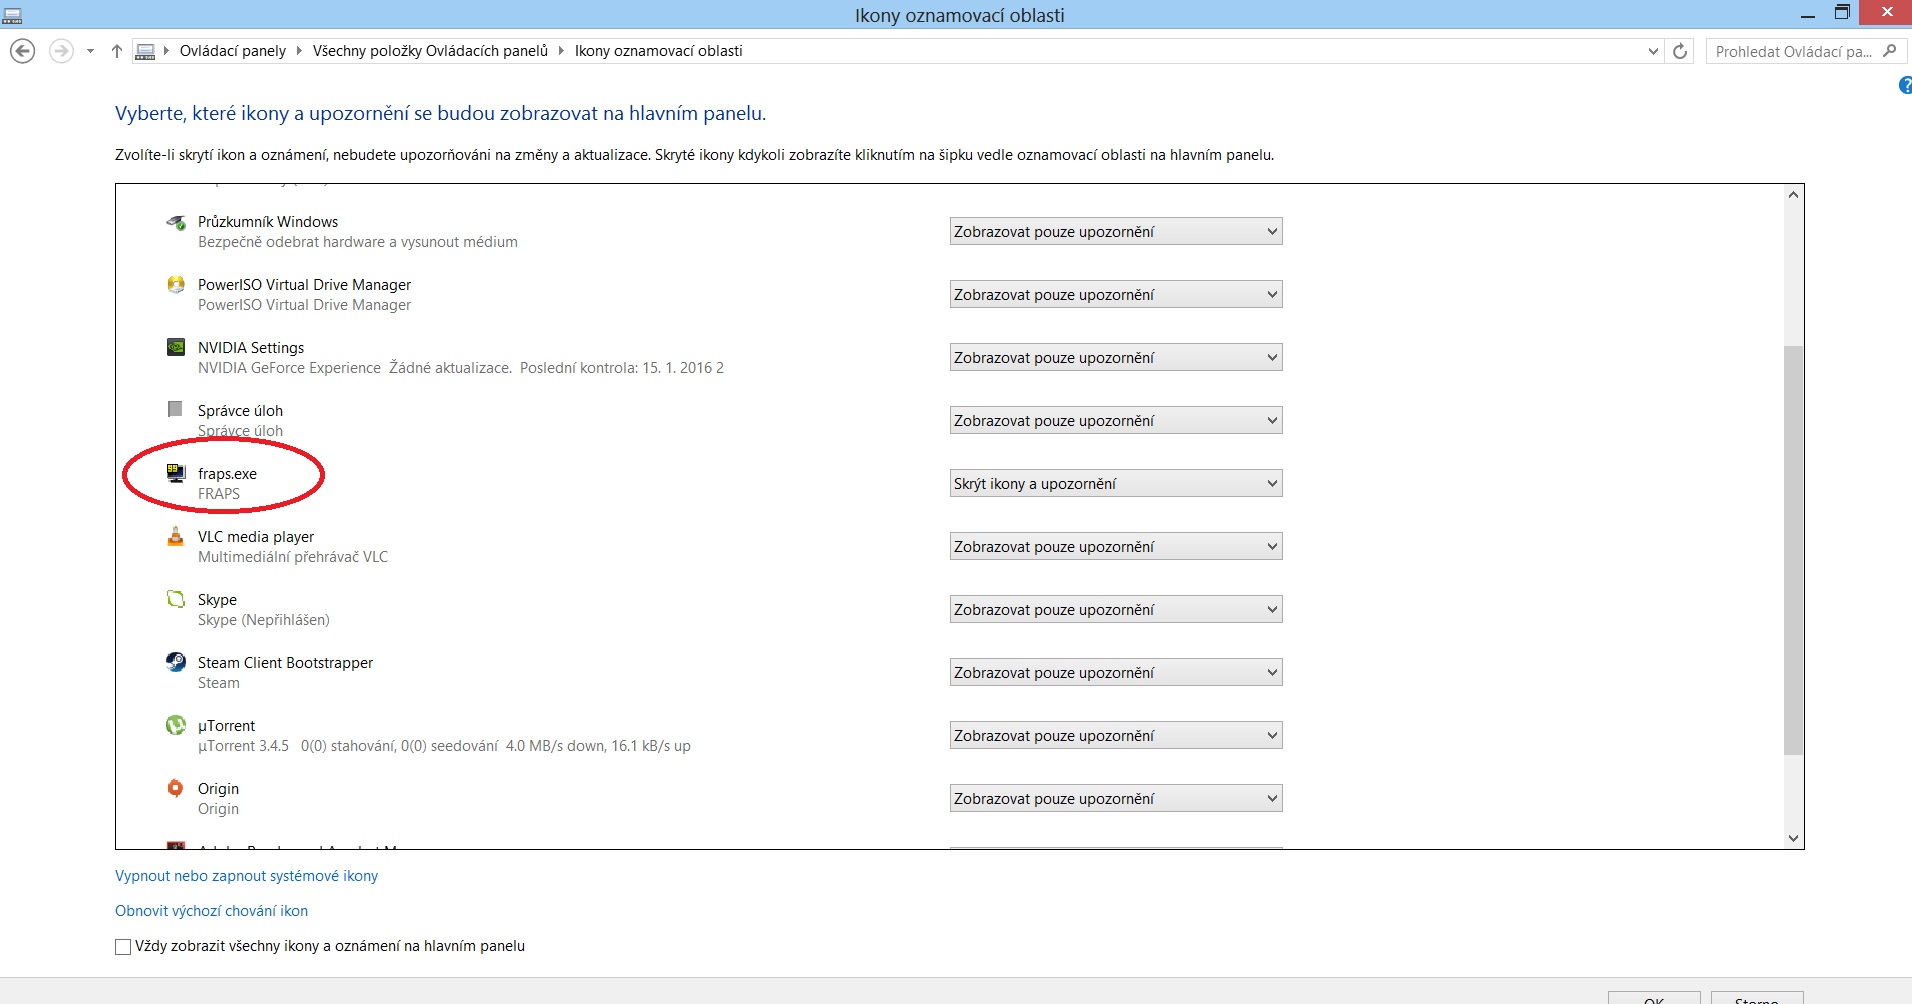Screen dimensions: 1912x1004
Task: Refresh the address bar location
Action: coord(1680,51)
